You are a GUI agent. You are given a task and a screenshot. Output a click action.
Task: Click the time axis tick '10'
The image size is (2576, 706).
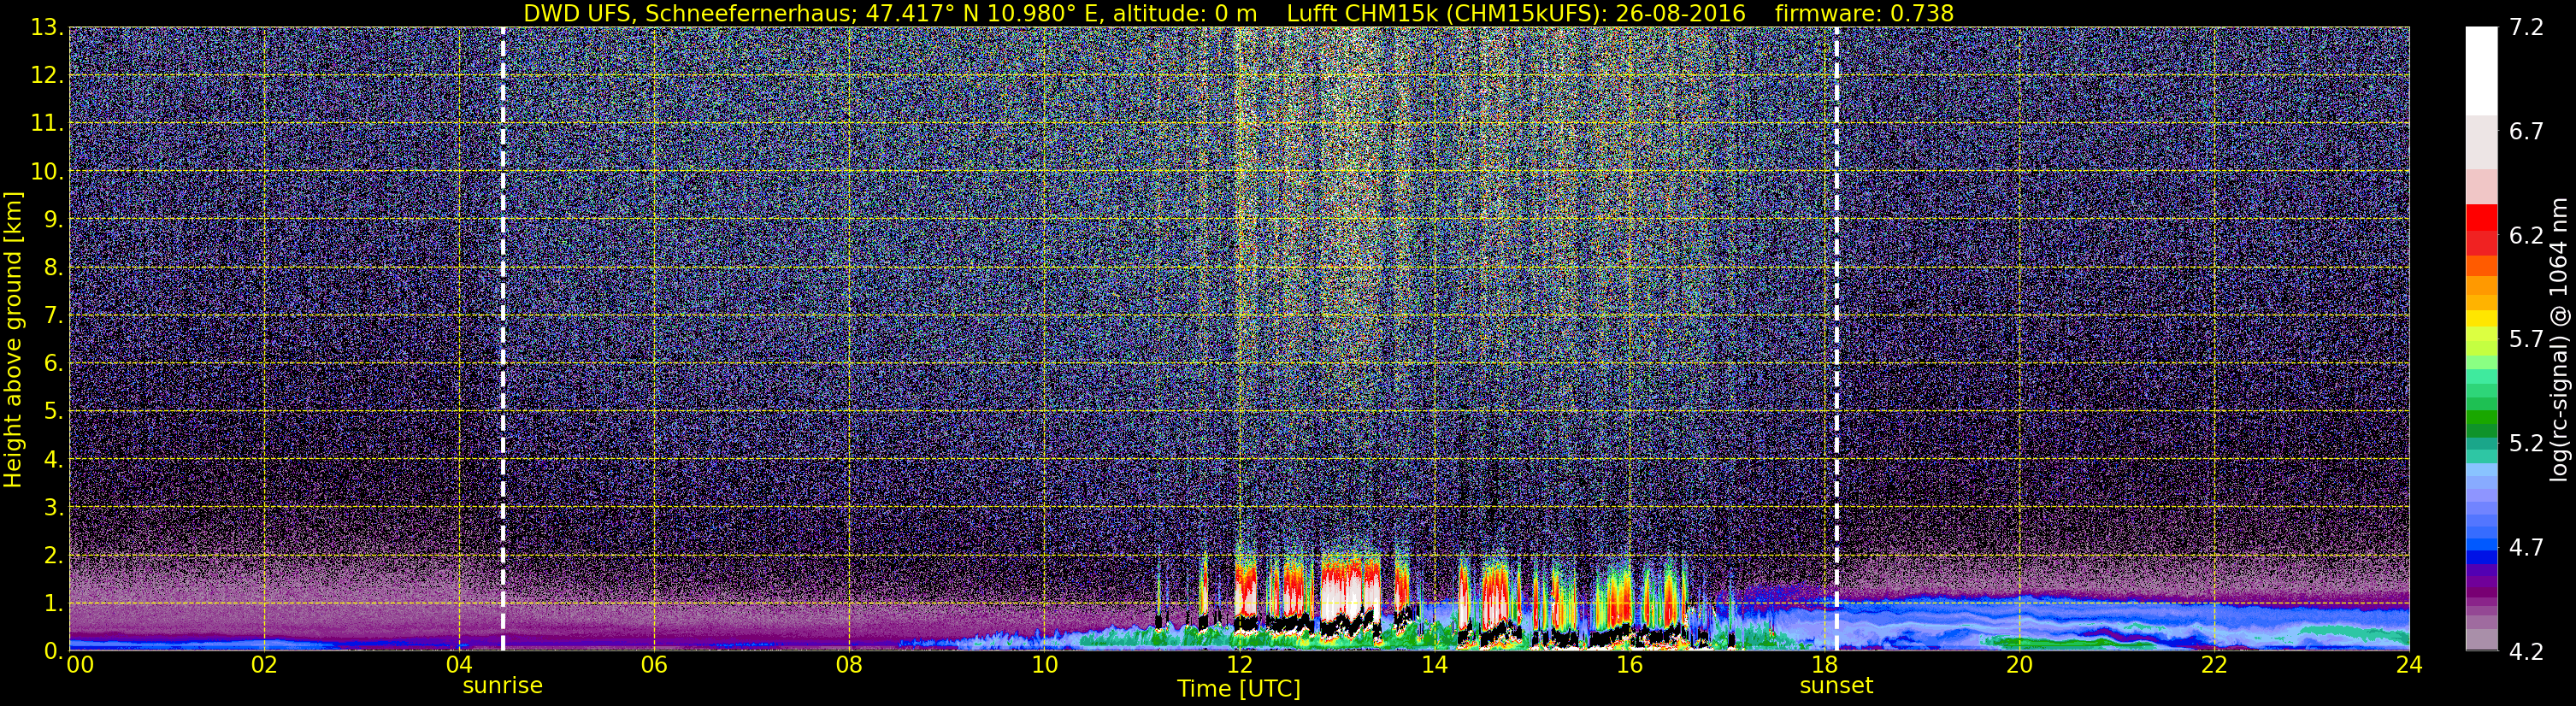[1044, 665]
